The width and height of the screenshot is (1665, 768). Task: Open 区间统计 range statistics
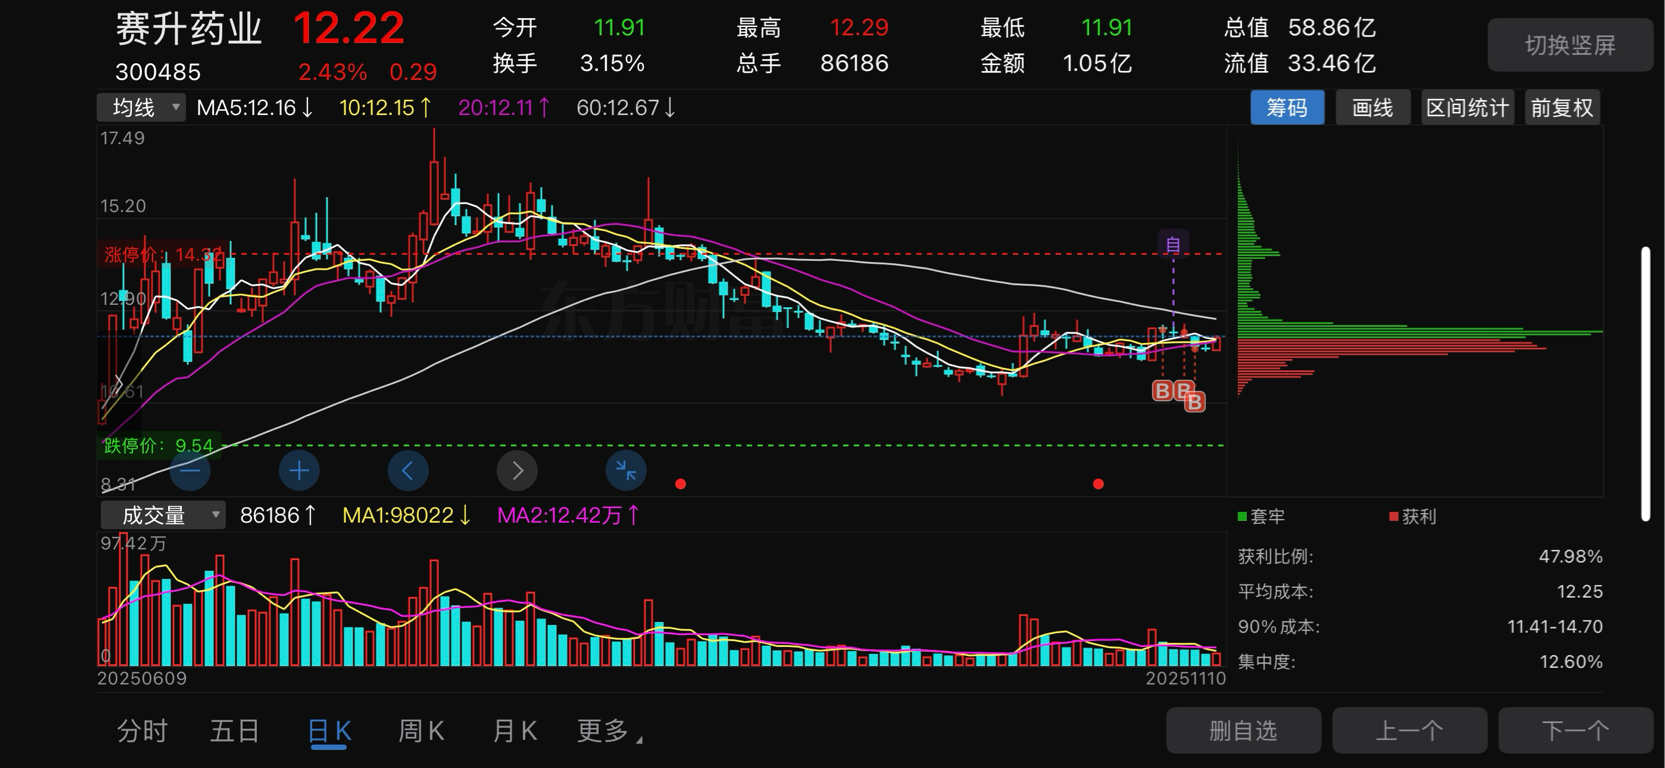tap(1467, 107)
